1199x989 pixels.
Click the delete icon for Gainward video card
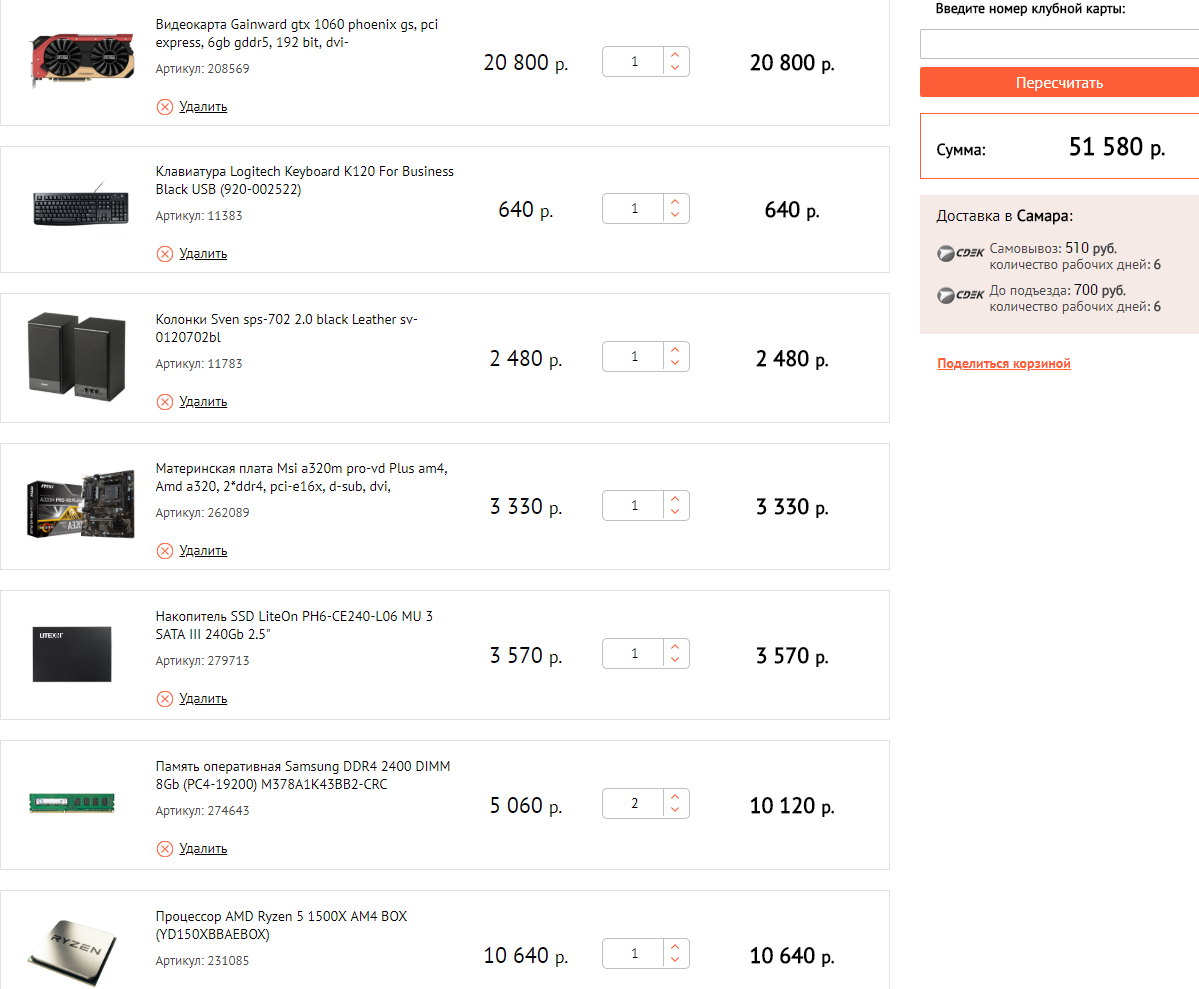[x=165, y=107]
